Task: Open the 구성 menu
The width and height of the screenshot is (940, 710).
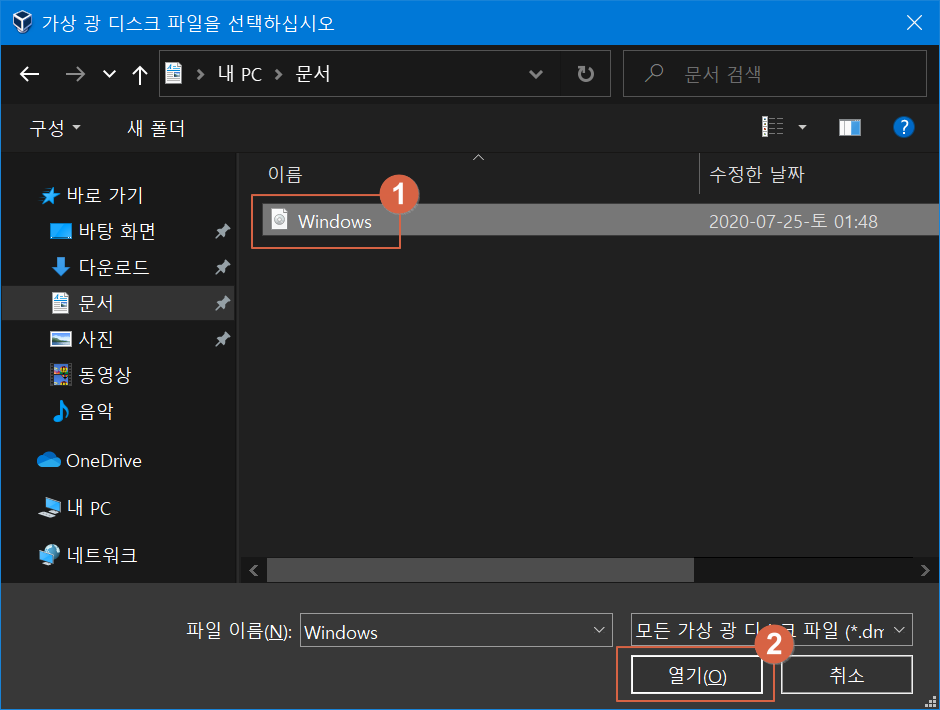Action: pos(55,128)
